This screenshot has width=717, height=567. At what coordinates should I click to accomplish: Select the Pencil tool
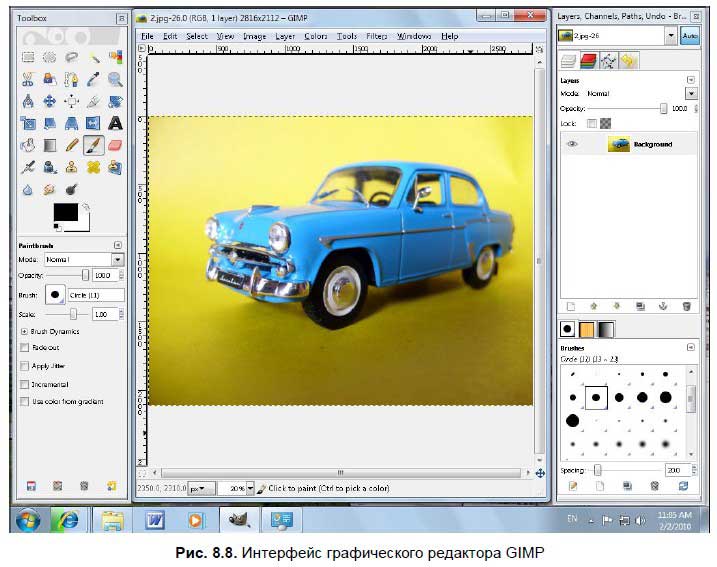point(71,145)
